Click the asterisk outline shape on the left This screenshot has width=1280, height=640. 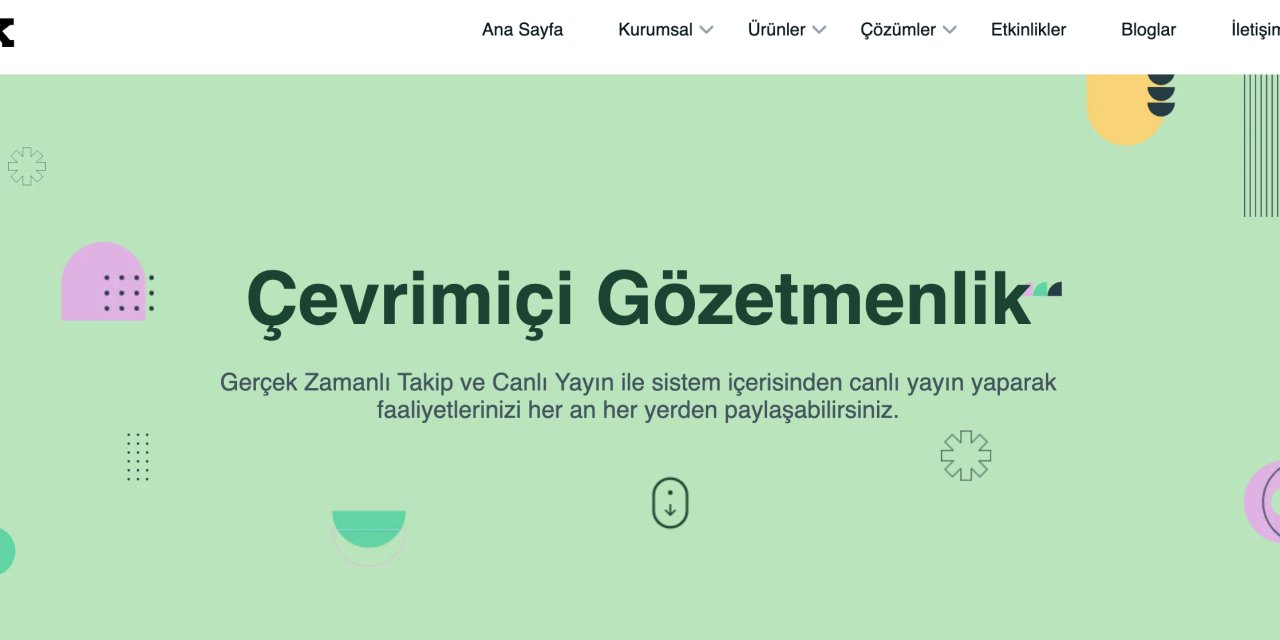click(27, 166)
